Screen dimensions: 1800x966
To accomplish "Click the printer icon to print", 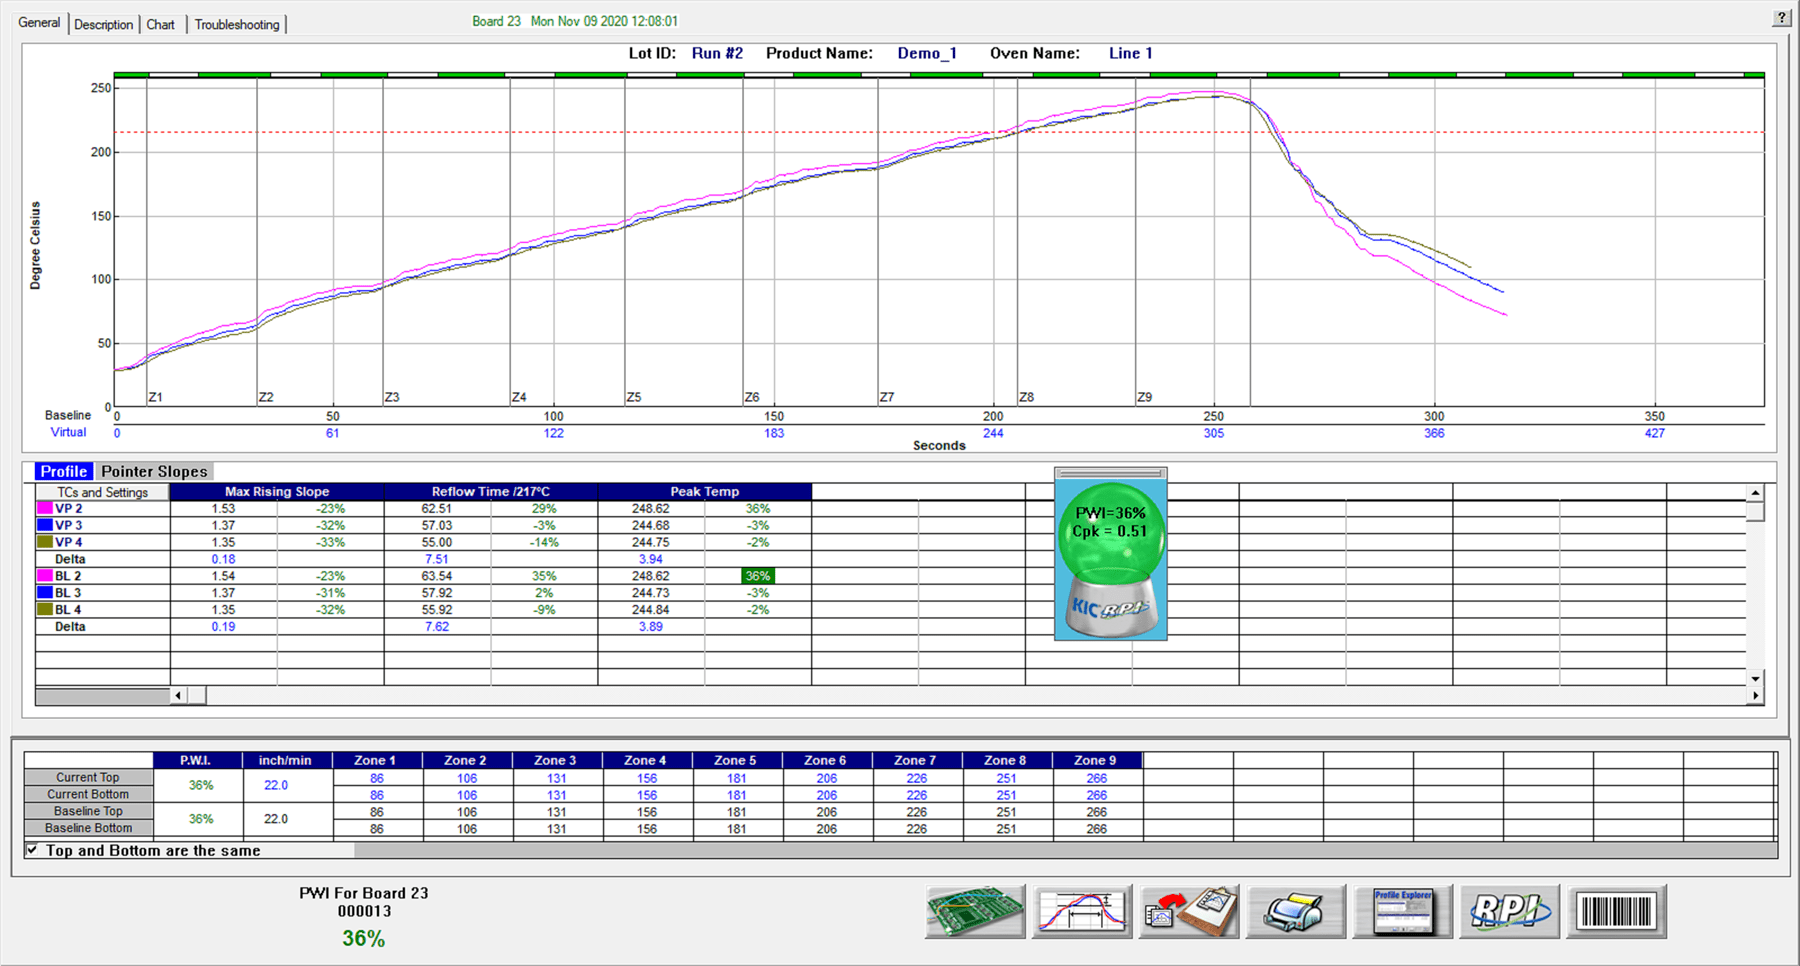I will pos(1296,911).
